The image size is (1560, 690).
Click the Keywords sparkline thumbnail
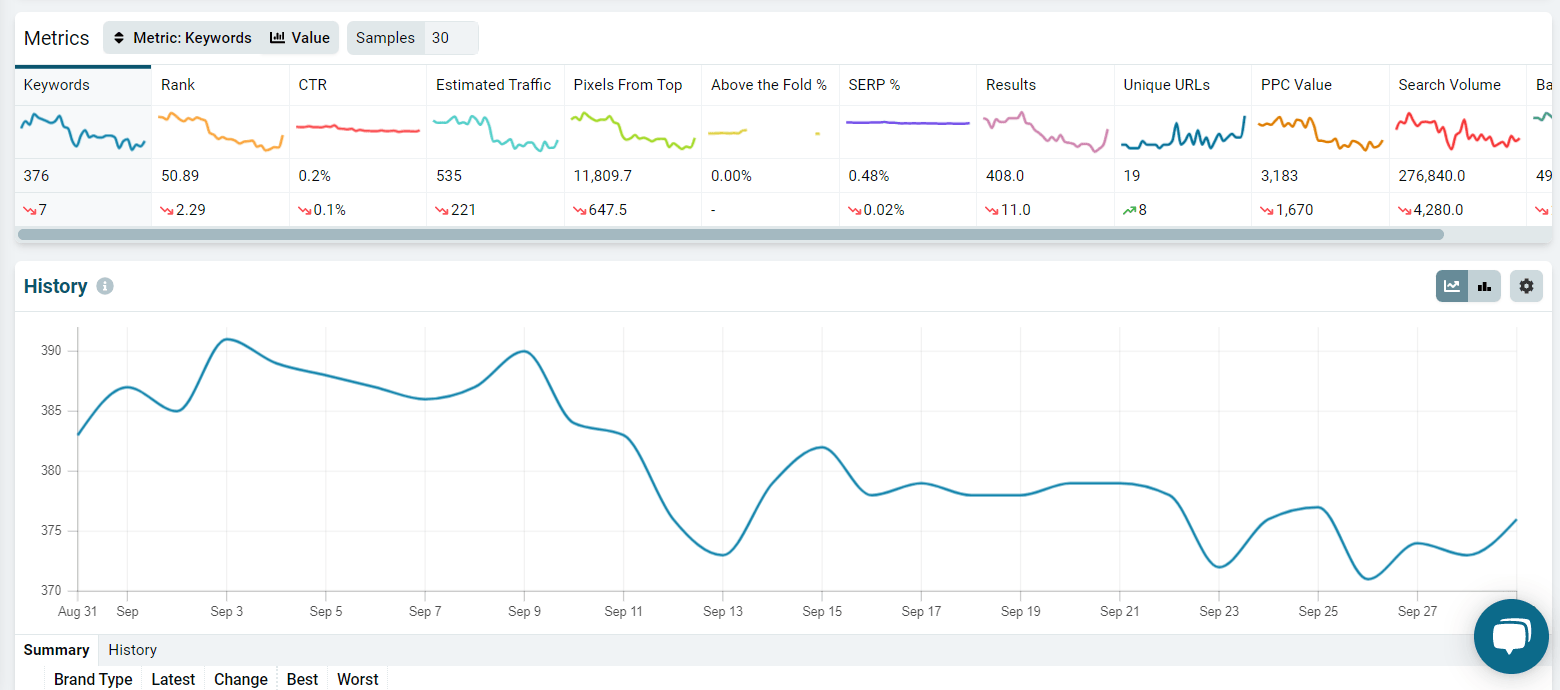[83, 132]
